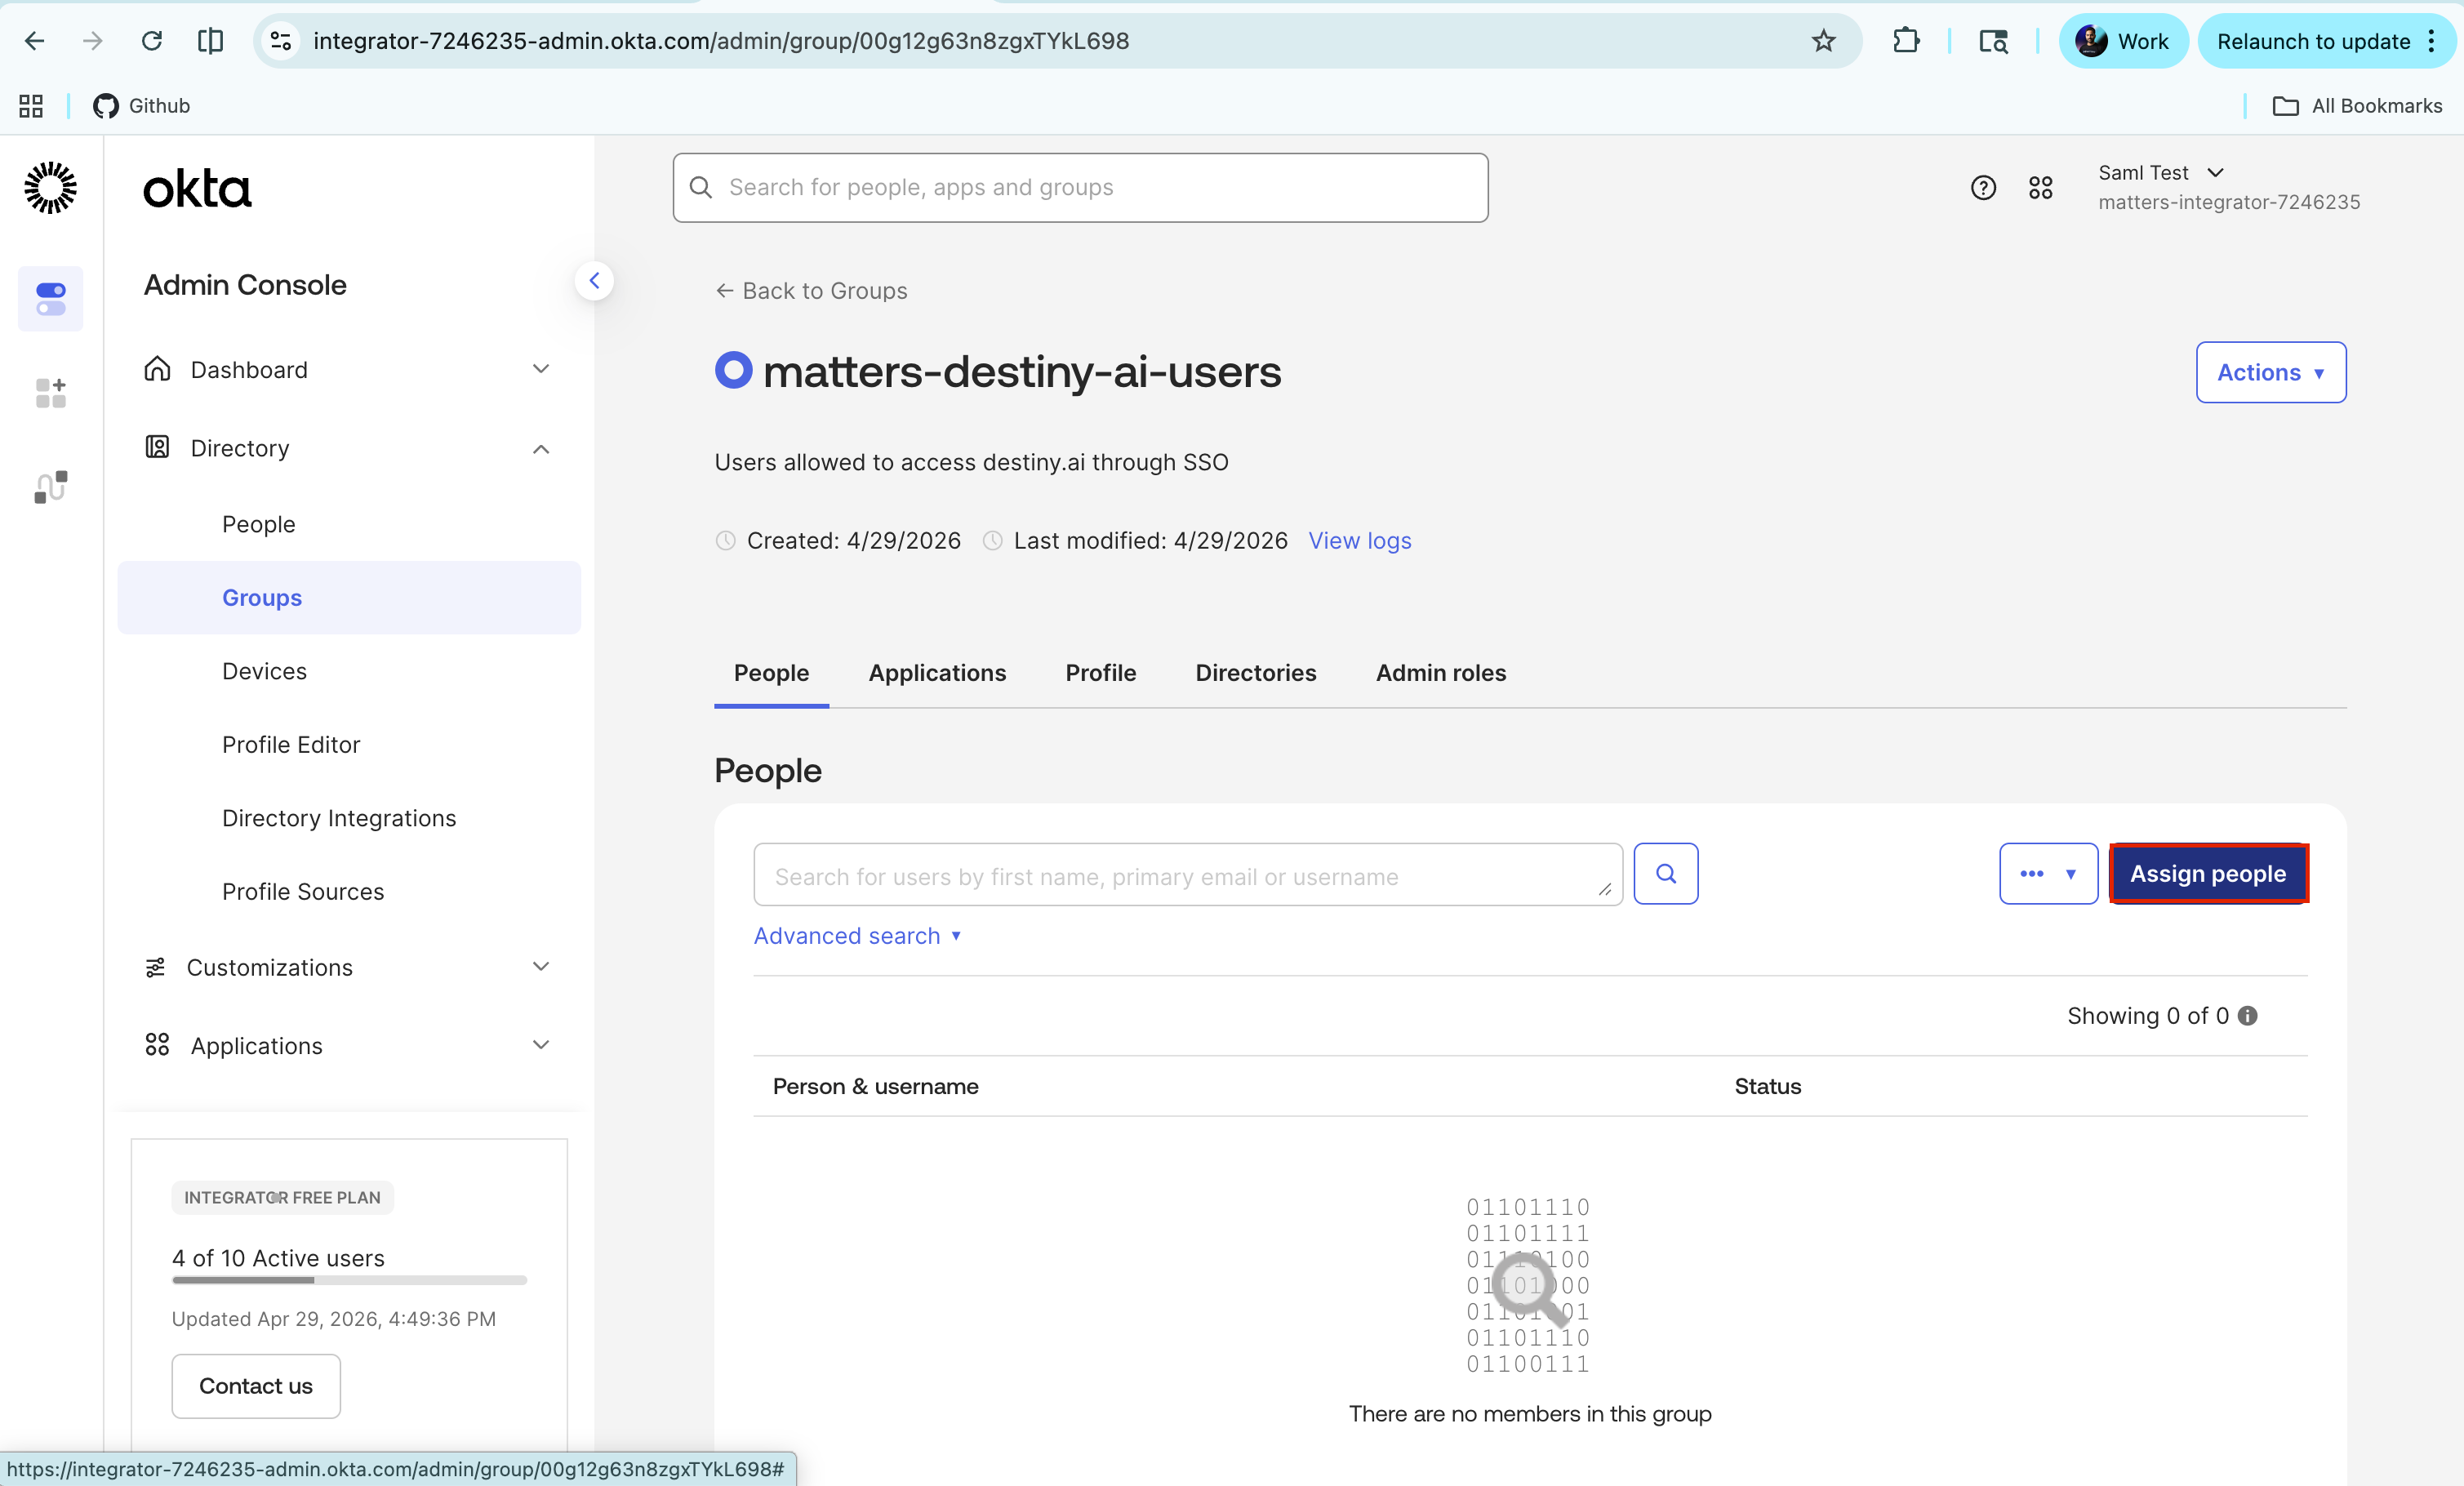Screen dimensions: 2464x1486
Task: Open the Okta apps launcher icon
Action: (x=2041, y=187)
